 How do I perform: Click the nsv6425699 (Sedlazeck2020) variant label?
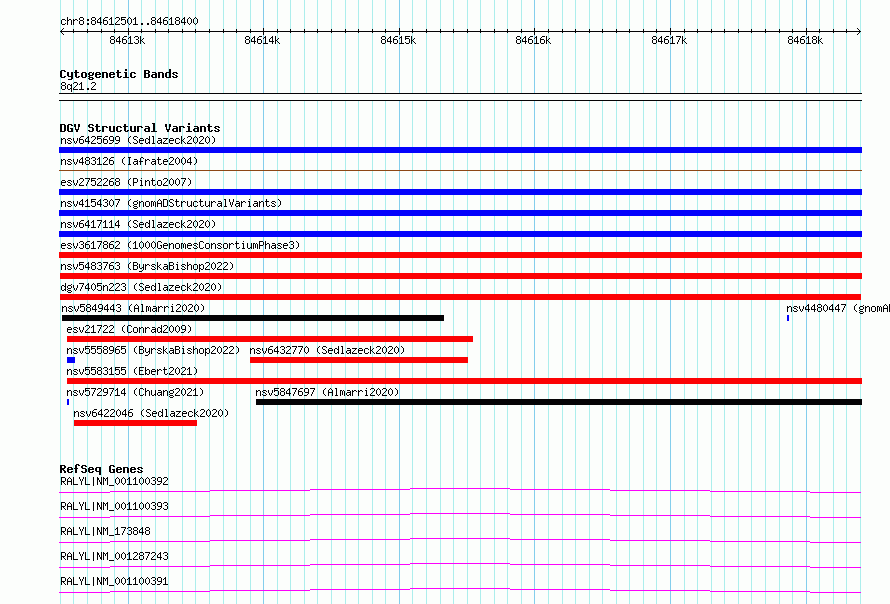point(138,140)
